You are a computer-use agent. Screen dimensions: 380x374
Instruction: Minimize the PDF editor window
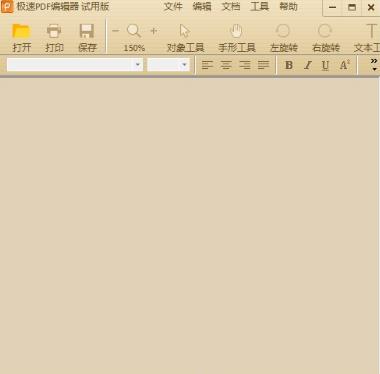(332, 7)
